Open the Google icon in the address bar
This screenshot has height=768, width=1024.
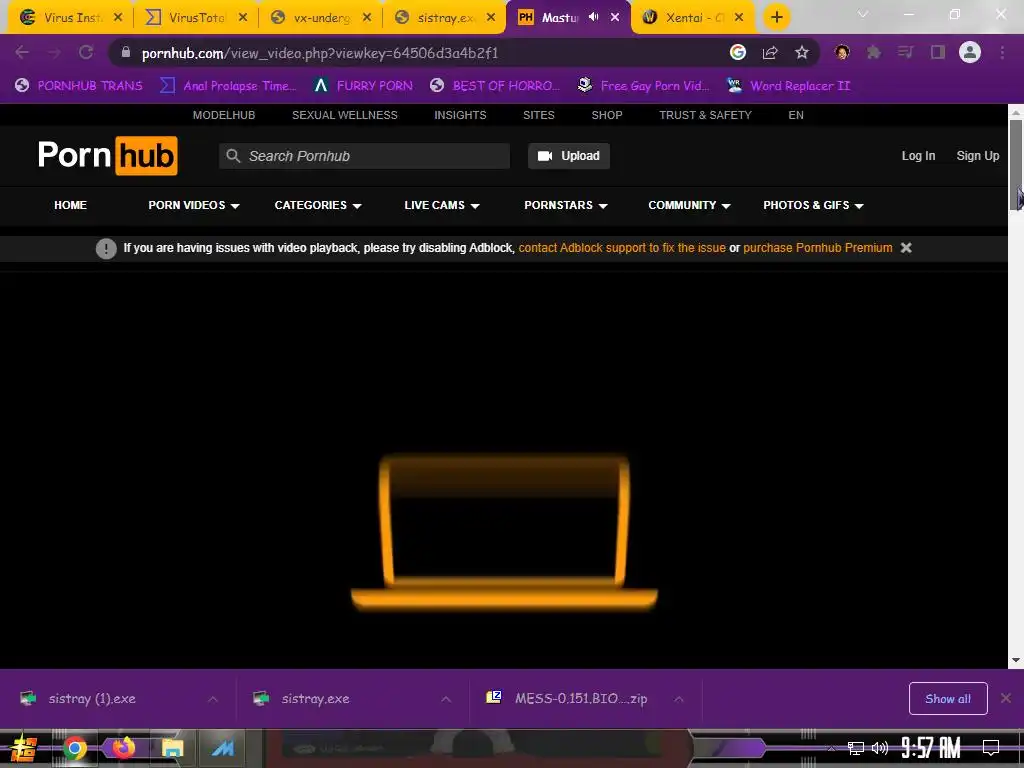point(738,52)
